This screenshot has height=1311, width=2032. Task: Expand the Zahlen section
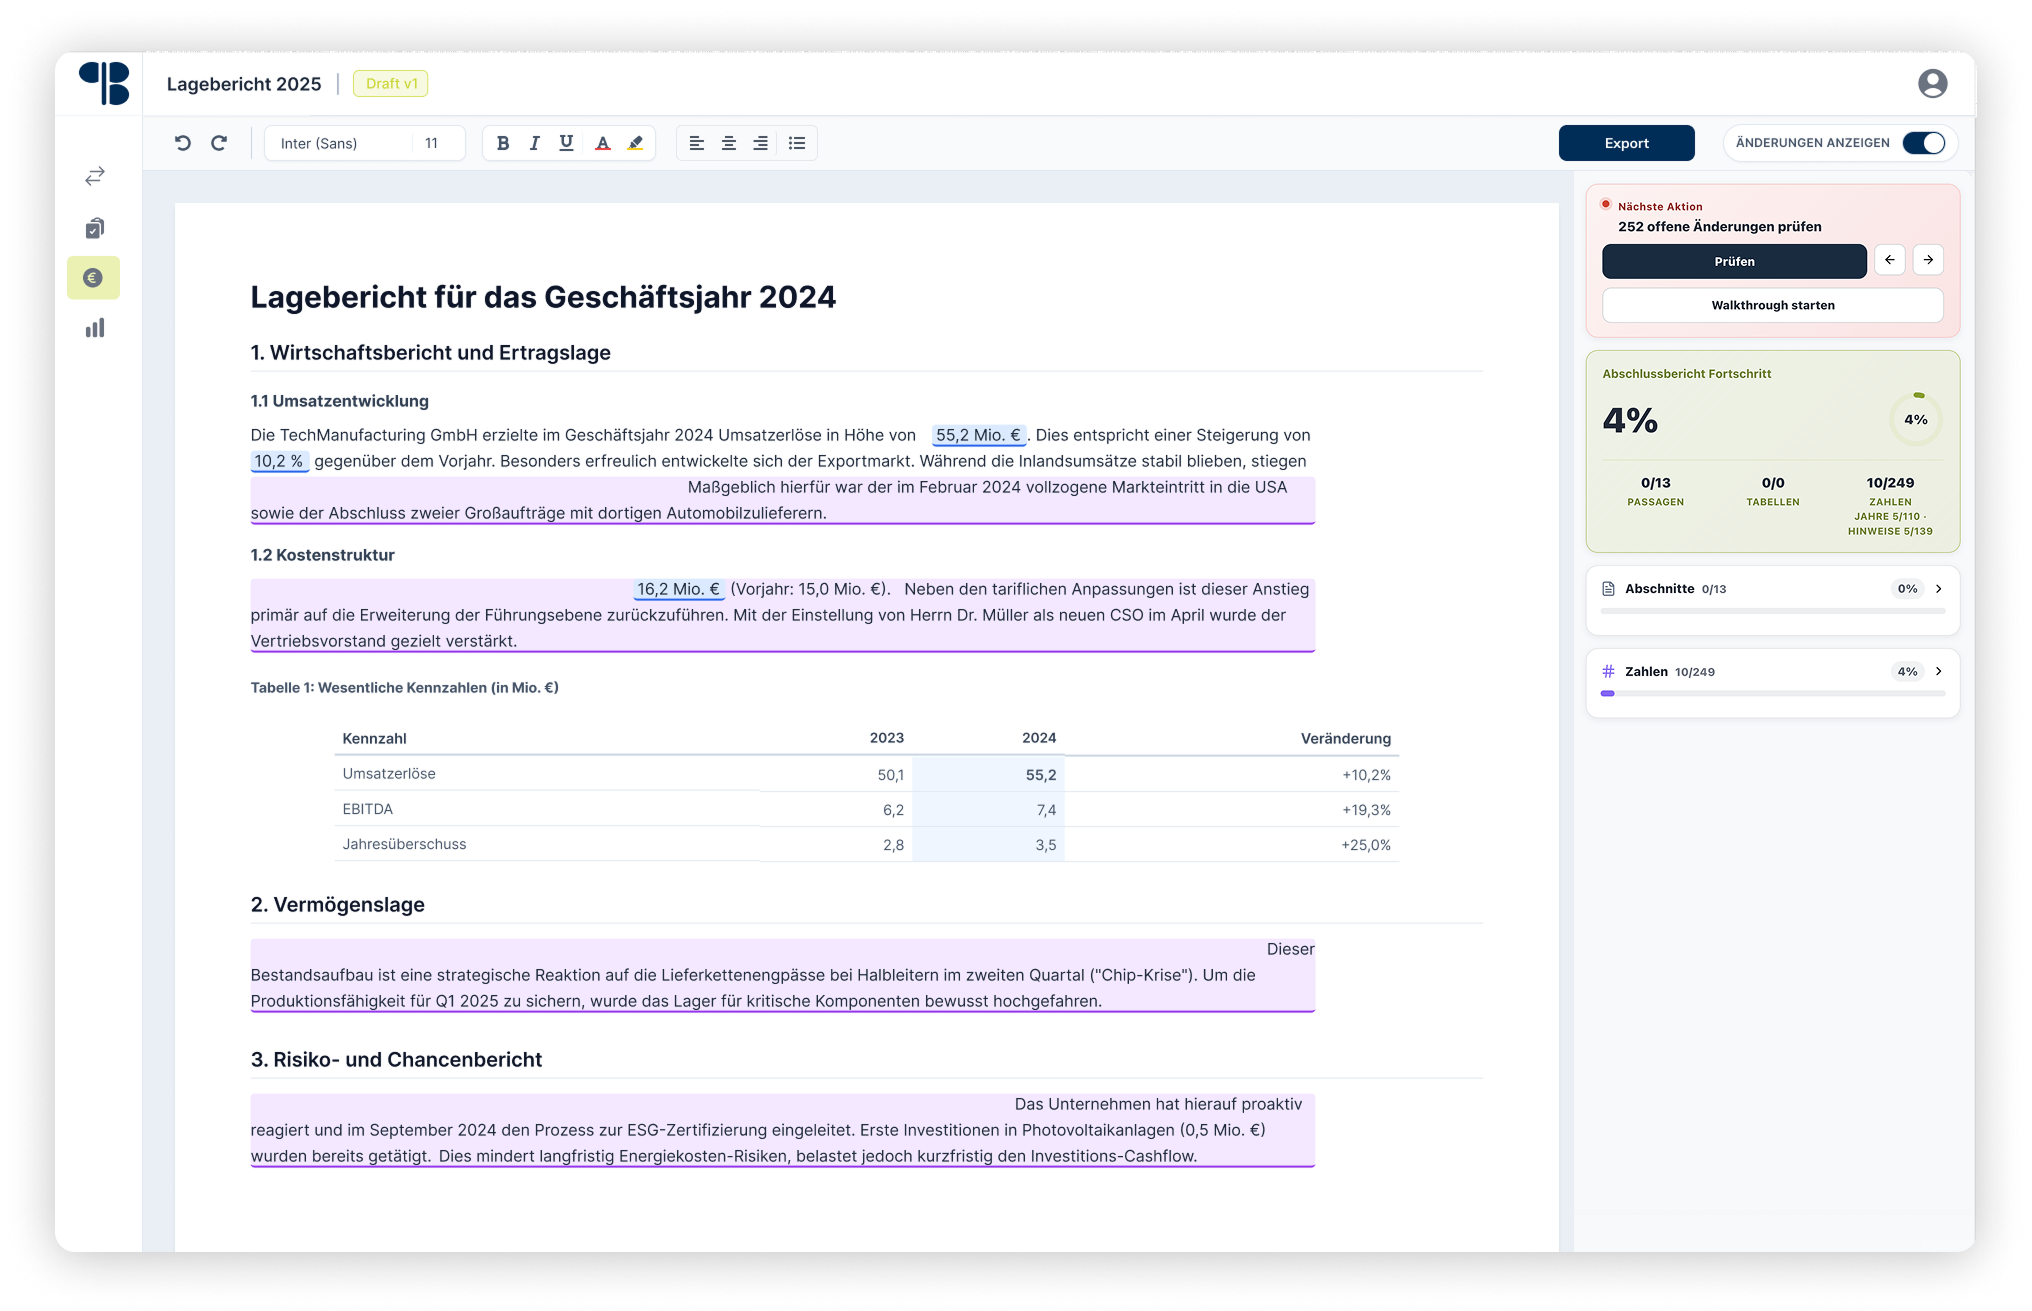pyautogui.click(x=1938, y=672)
